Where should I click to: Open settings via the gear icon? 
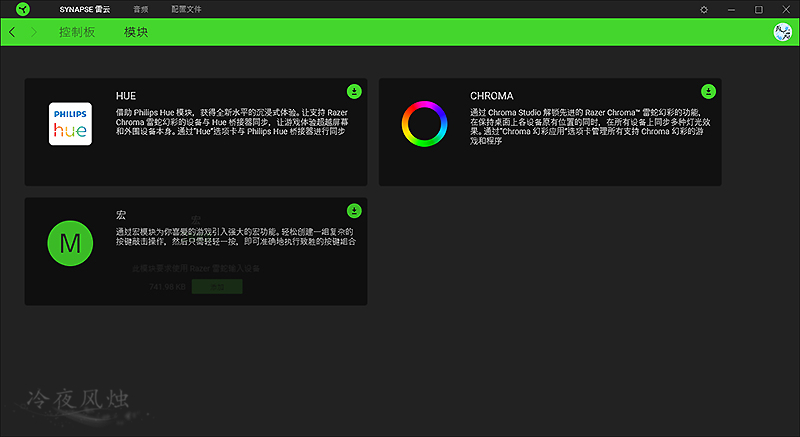click(704, 10)
